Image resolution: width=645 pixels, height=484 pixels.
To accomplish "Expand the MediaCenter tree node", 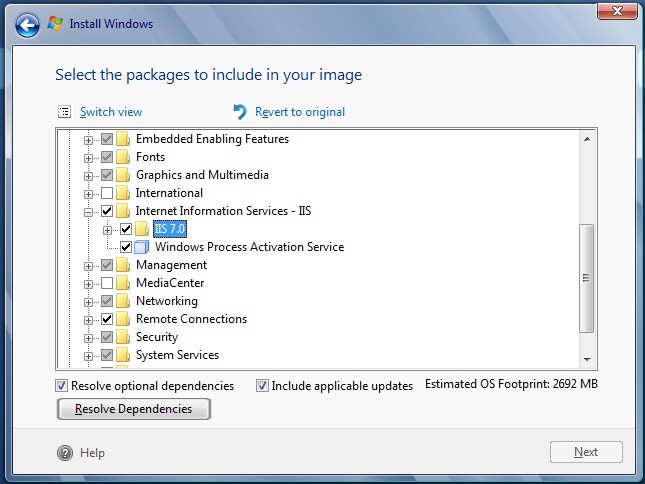I will 88,284.
